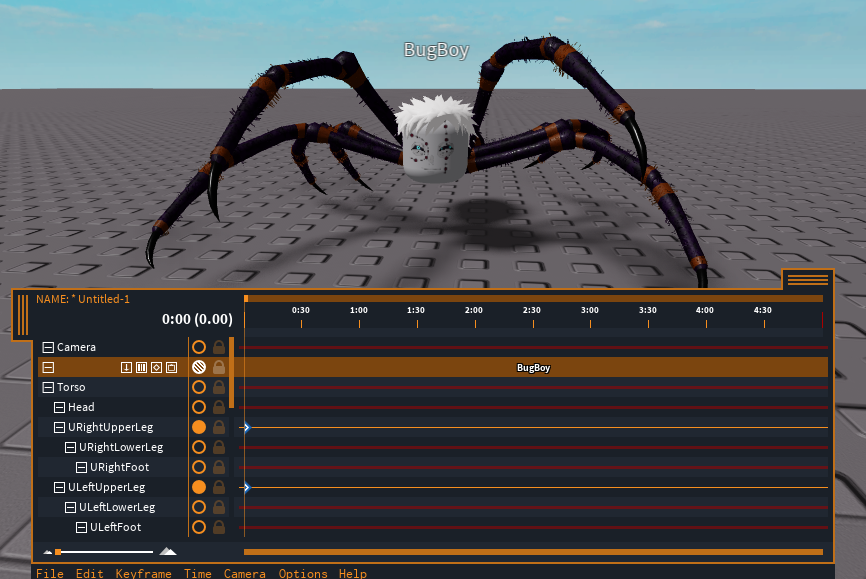Lock the URightFoot track

coord(219,467)
